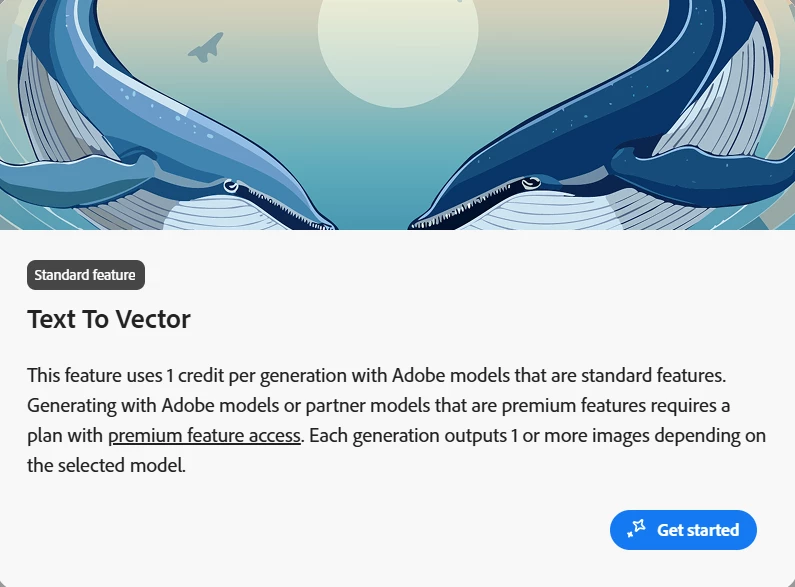Click the left whale's pectoral fin
Viewport: 795px width, 587px height.
click(x=76, y=177)
